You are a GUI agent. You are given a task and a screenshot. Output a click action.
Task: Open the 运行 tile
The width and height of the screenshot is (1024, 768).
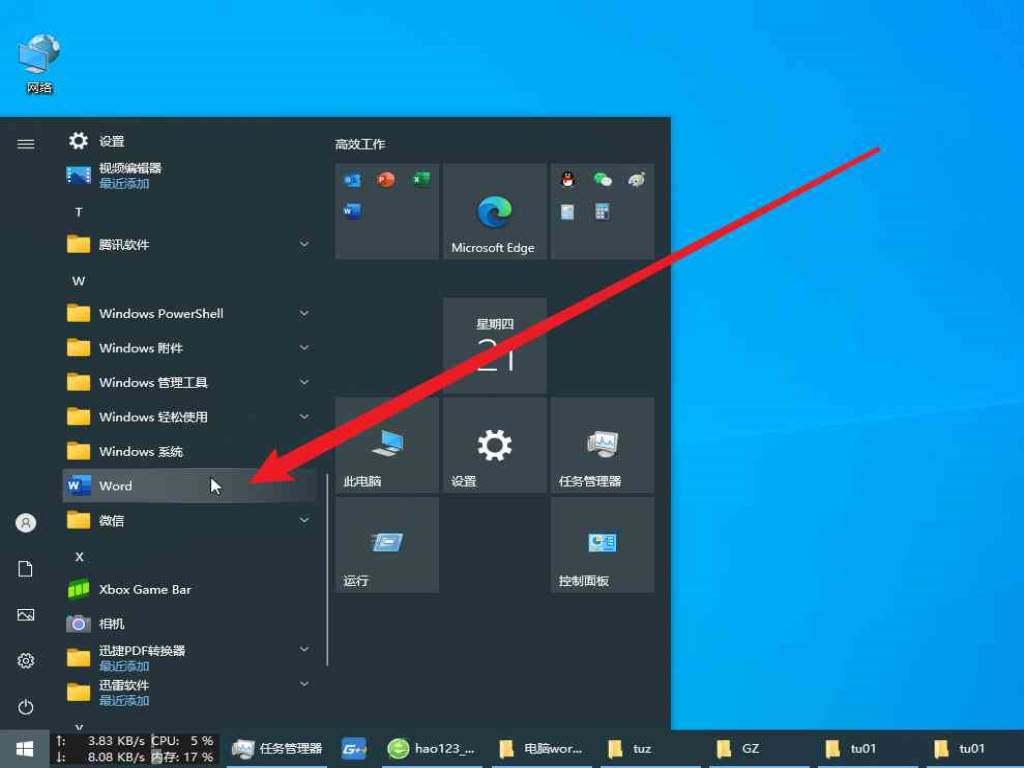387,545
